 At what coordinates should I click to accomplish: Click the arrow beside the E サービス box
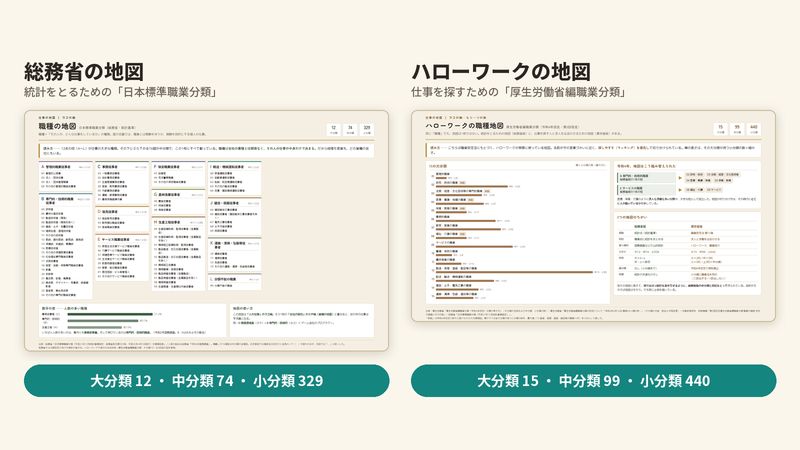point(680,190)
